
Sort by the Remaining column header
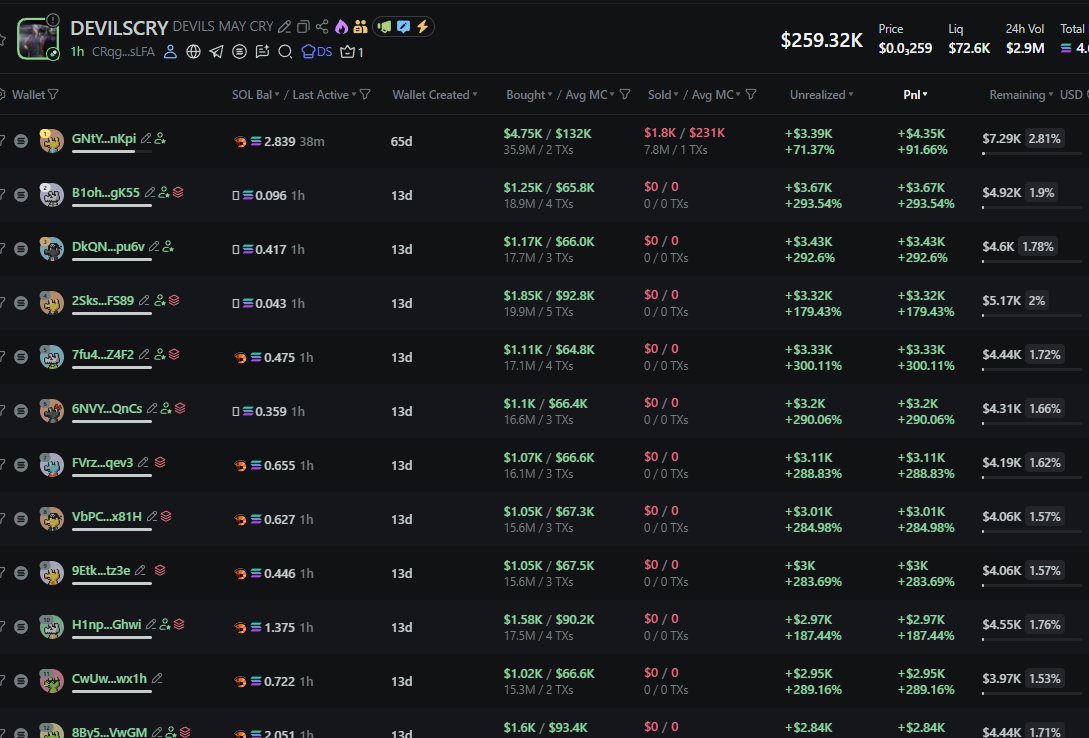tap(1020, 95)
